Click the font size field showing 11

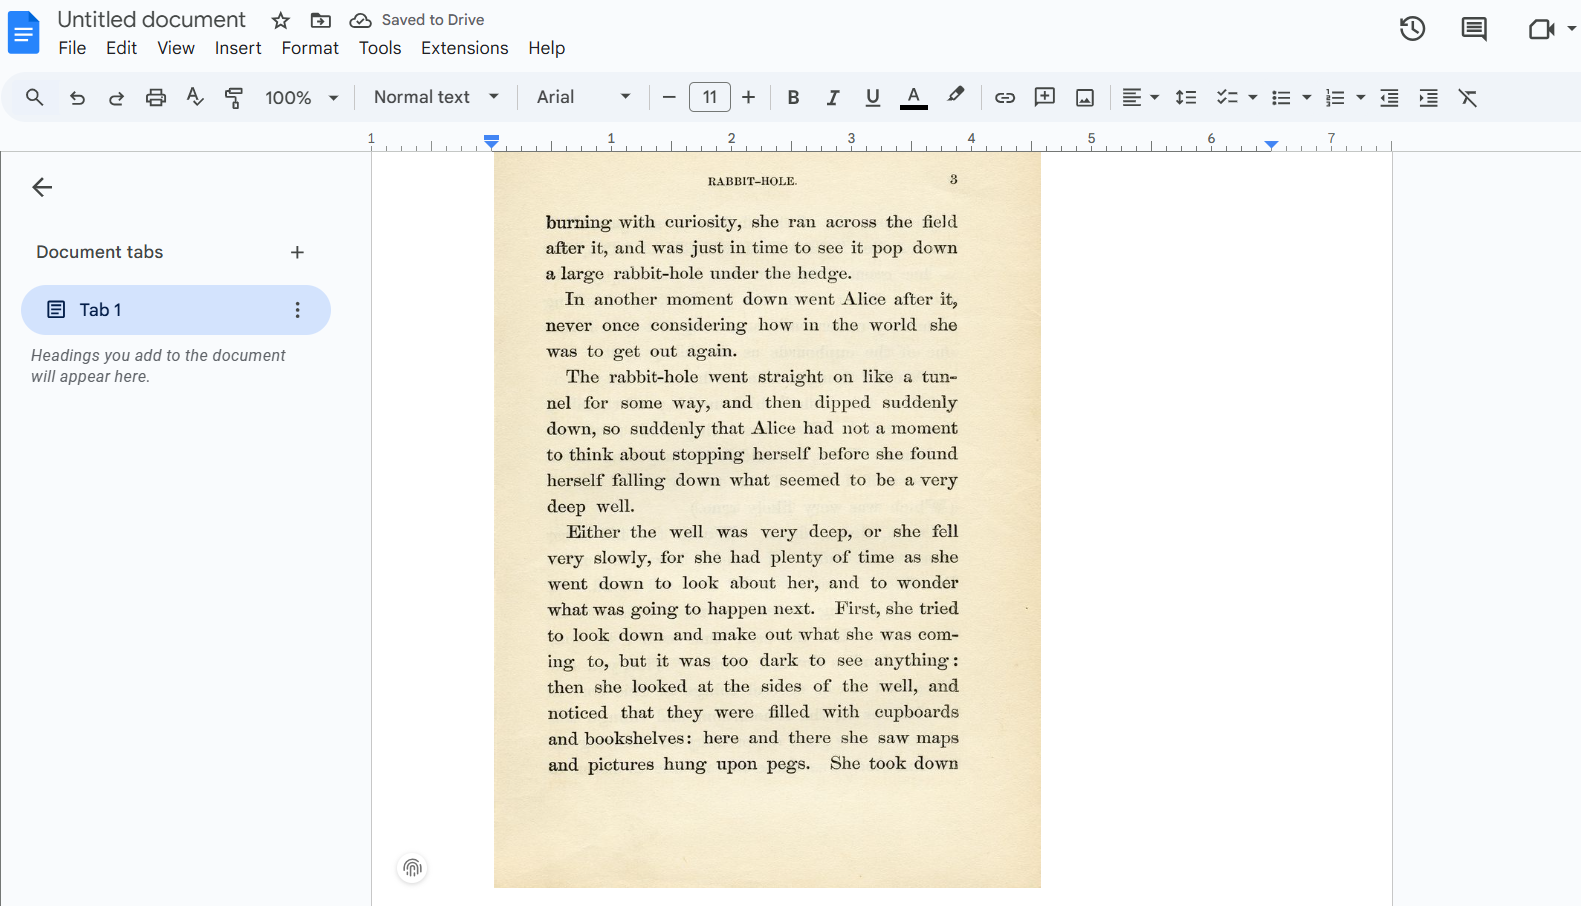pyautogui.click(x=710, y=97)
